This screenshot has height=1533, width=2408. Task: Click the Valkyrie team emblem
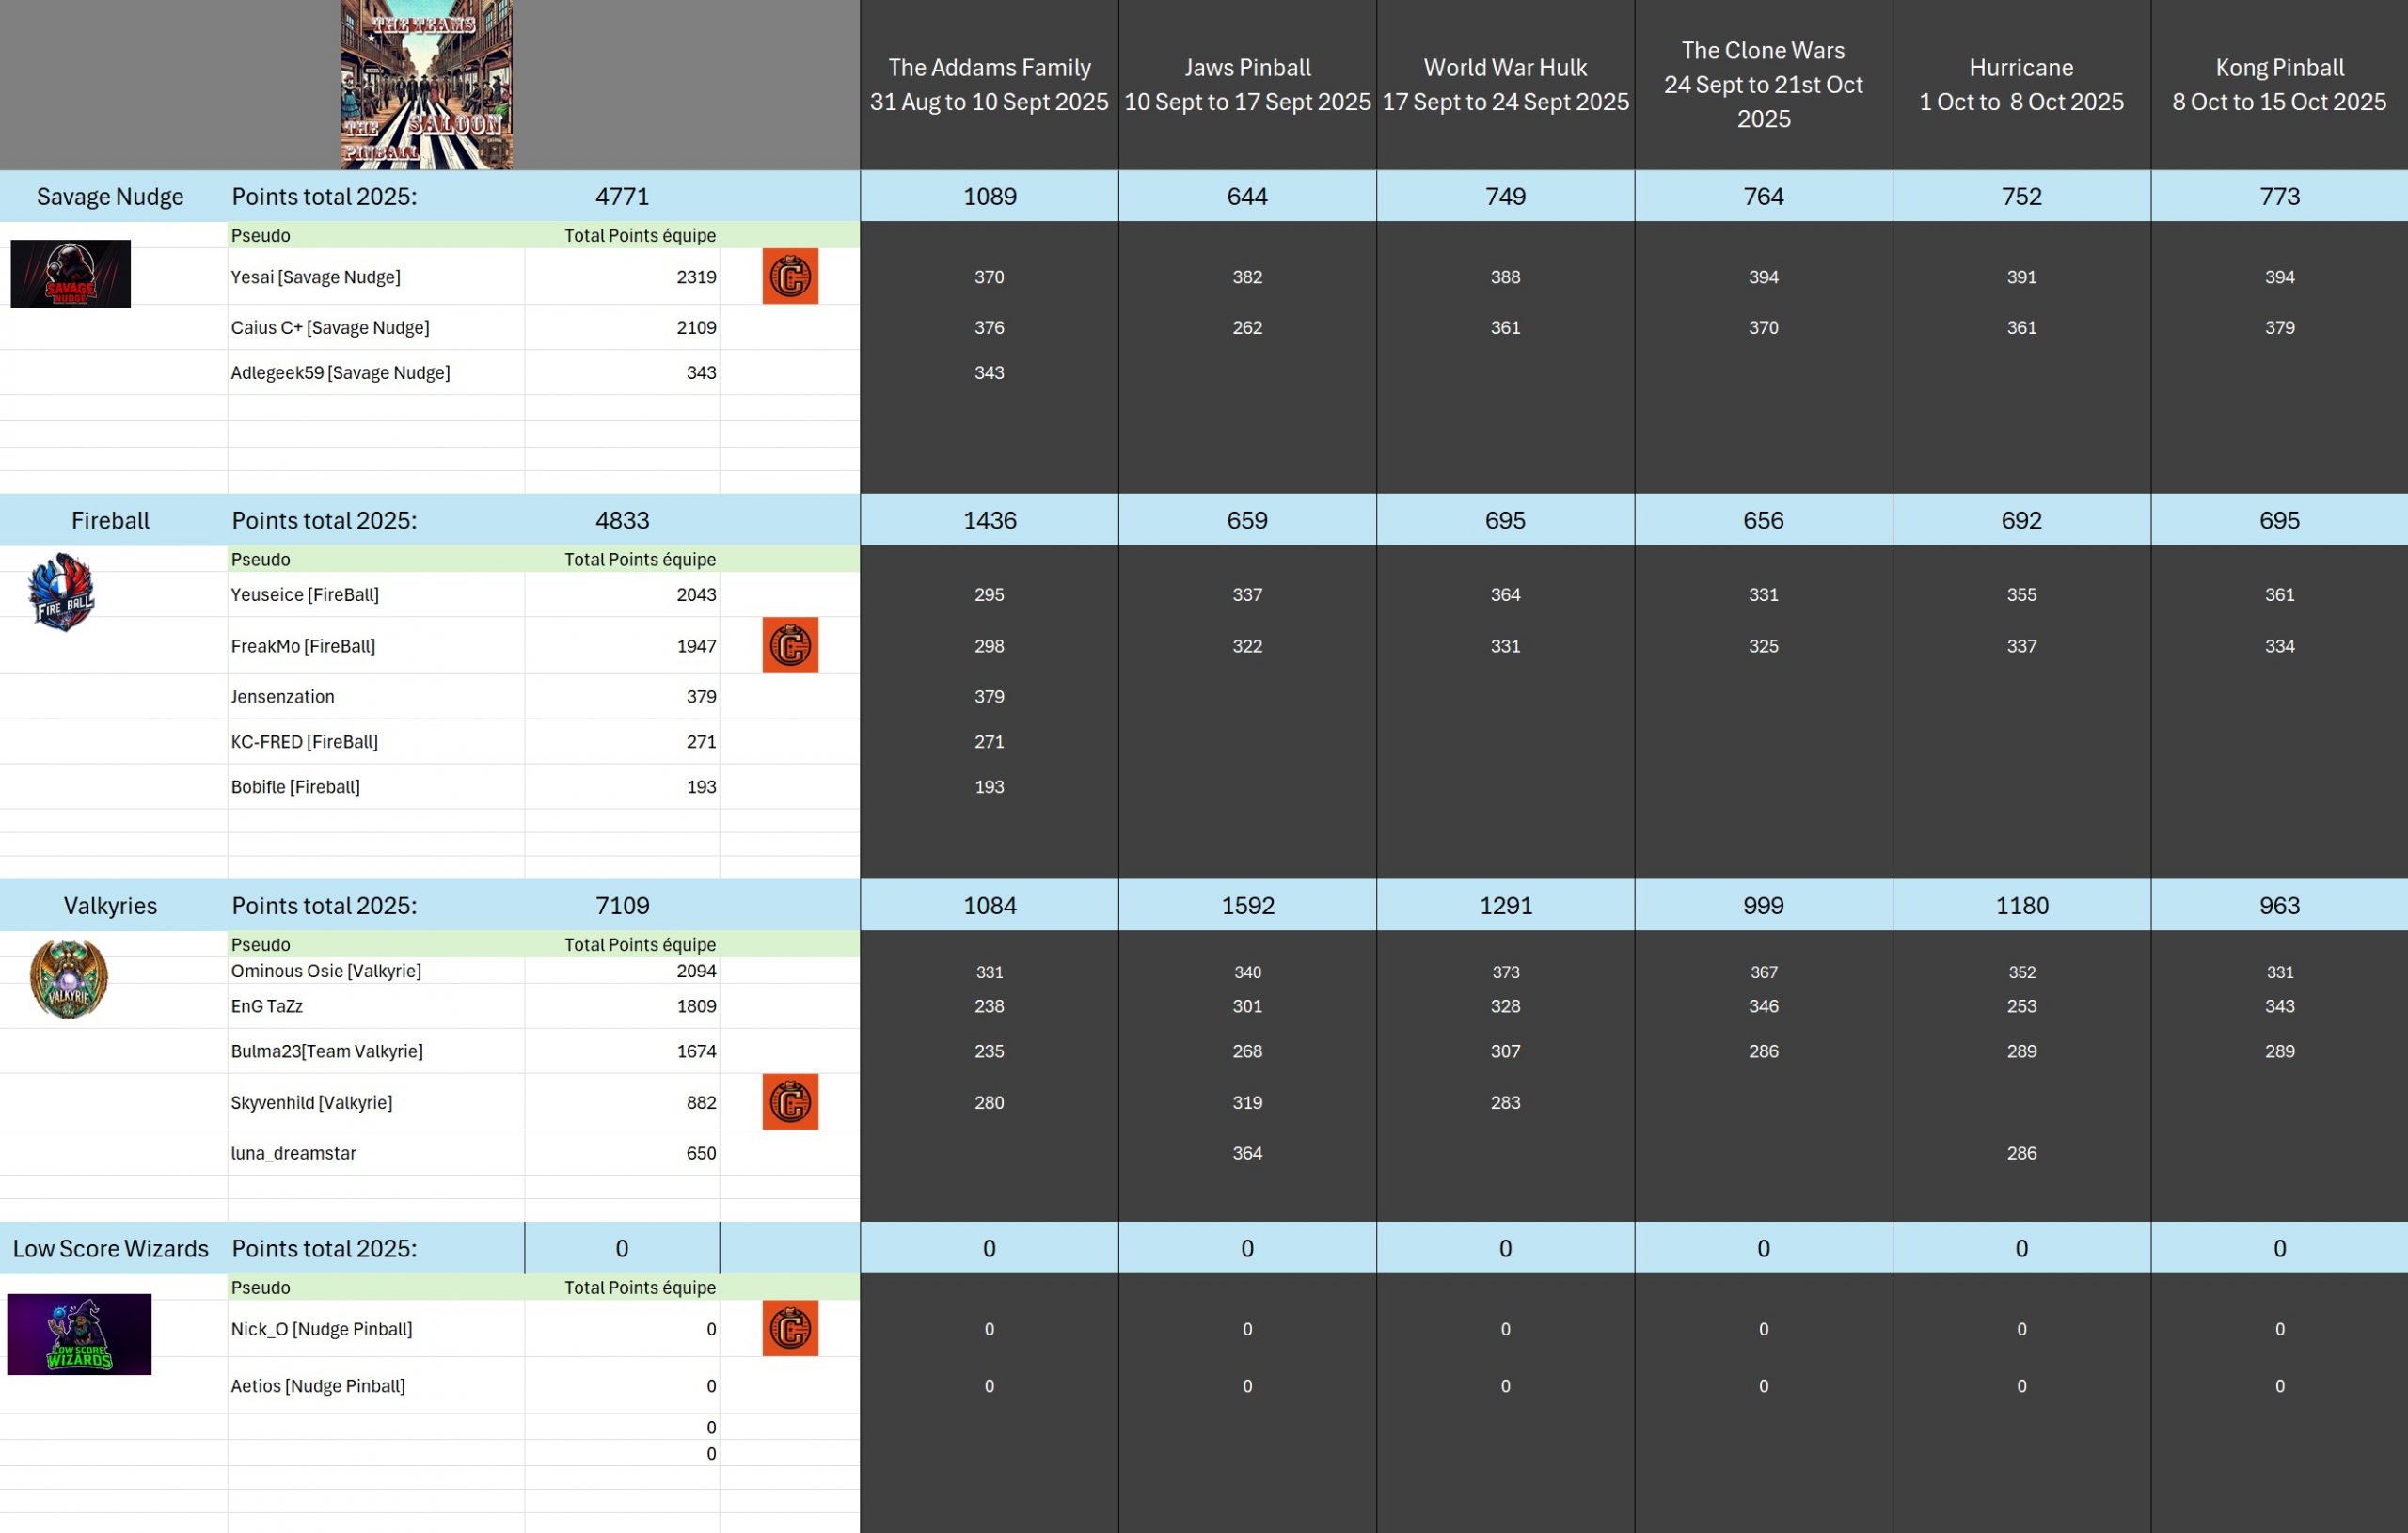click(68, 978)
